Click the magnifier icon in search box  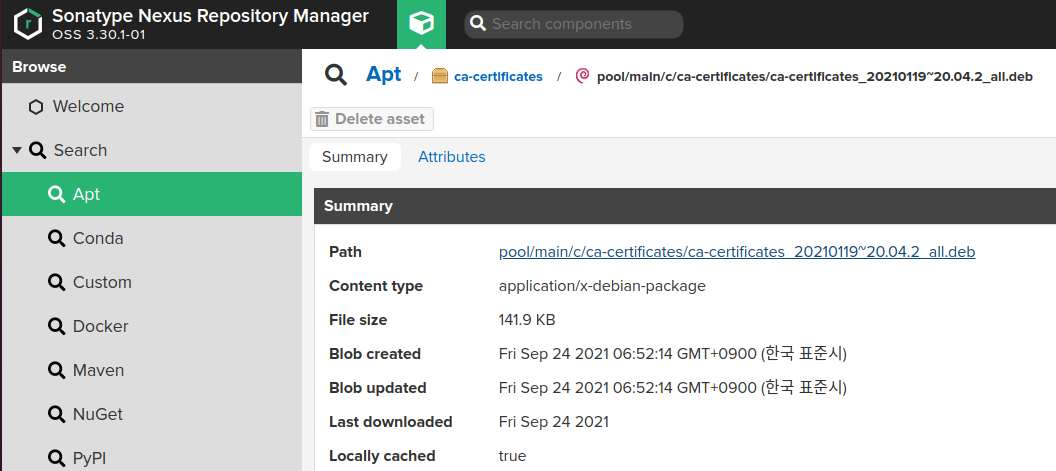pos(478,24)
